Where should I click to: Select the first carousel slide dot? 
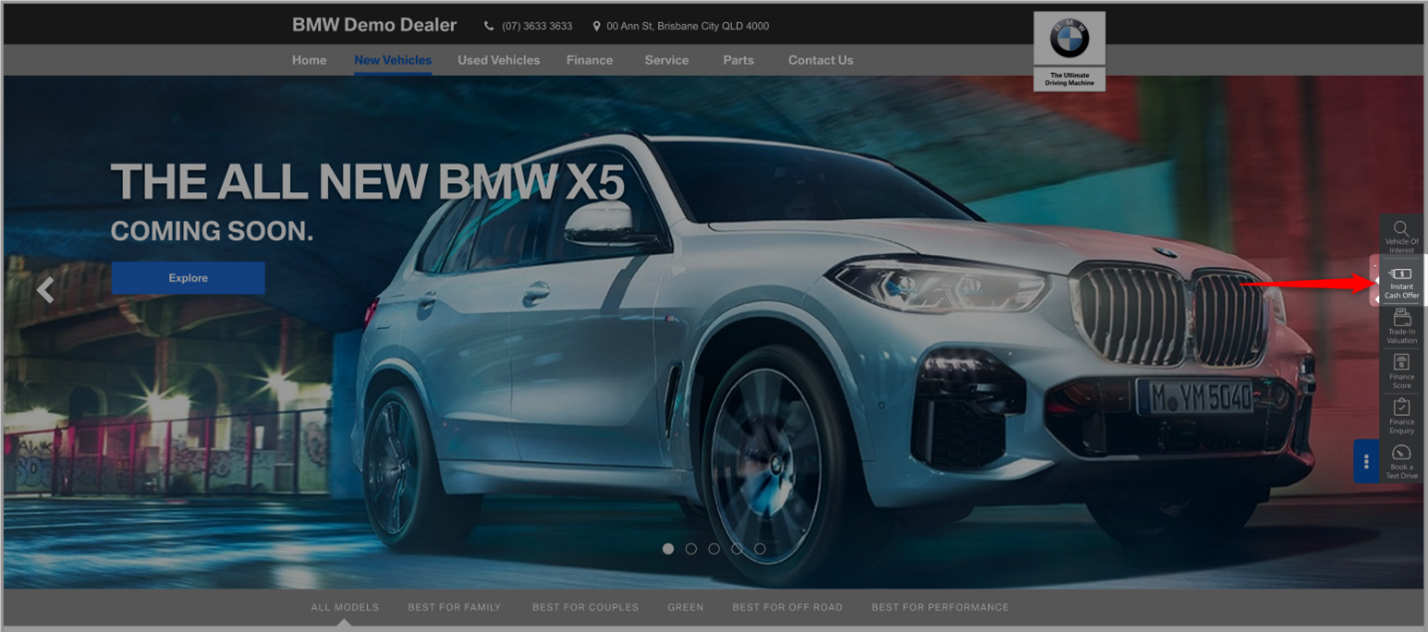[667, 549]
